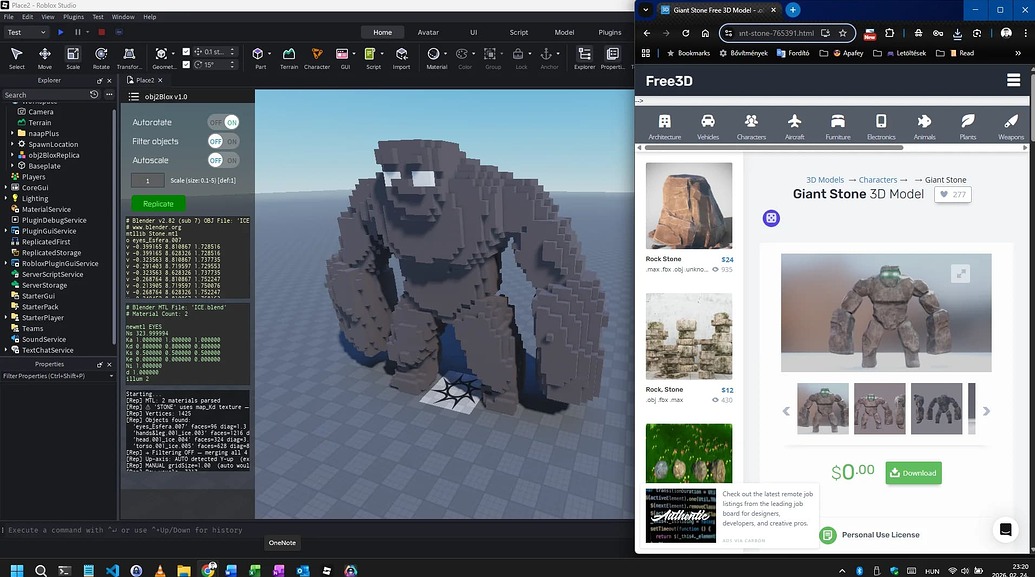Open the Window menu
The width and height of the screenshot is (1035, 577).
click(123, 17)
